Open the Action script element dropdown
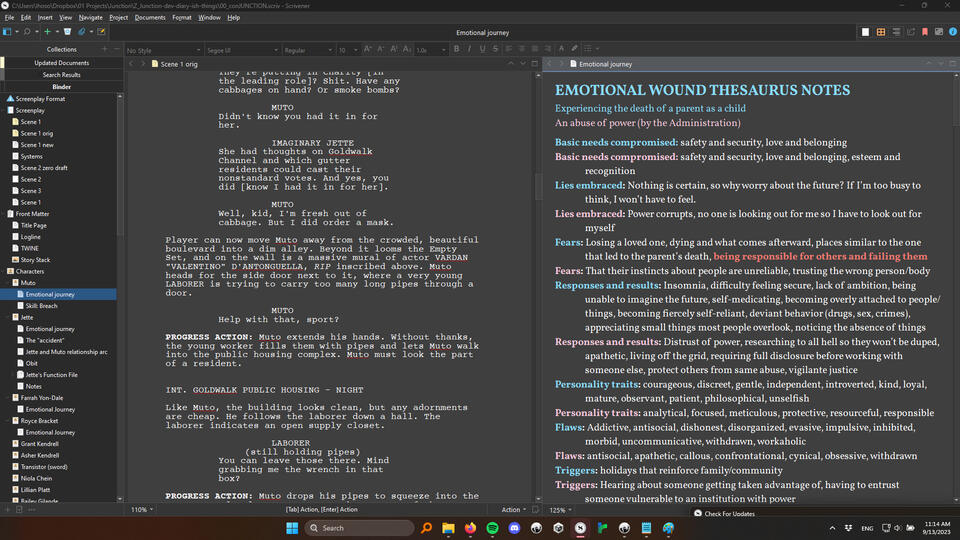The image size is (960, 540). (514, 509)
